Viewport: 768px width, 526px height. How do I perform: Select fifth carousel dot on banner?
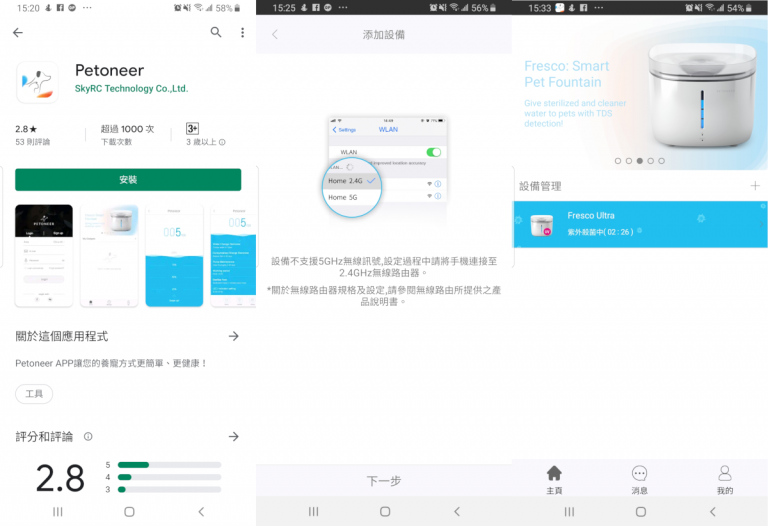click(x=662, y=161)
